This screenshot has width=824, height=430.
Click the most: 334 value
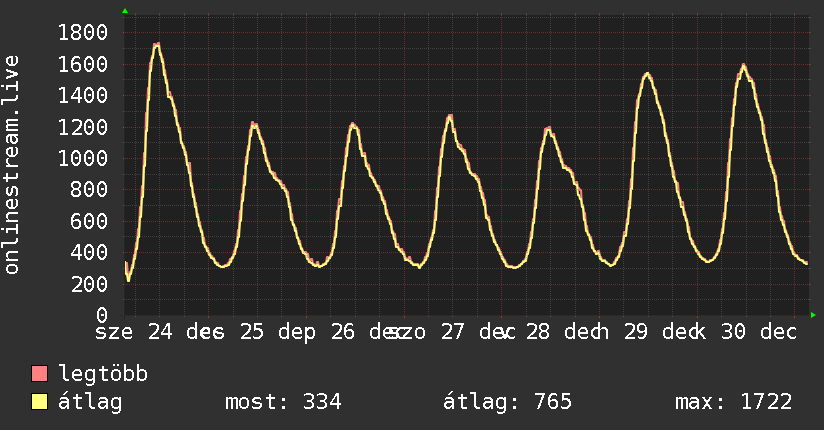pyautogui.click(x=283, y=402)
